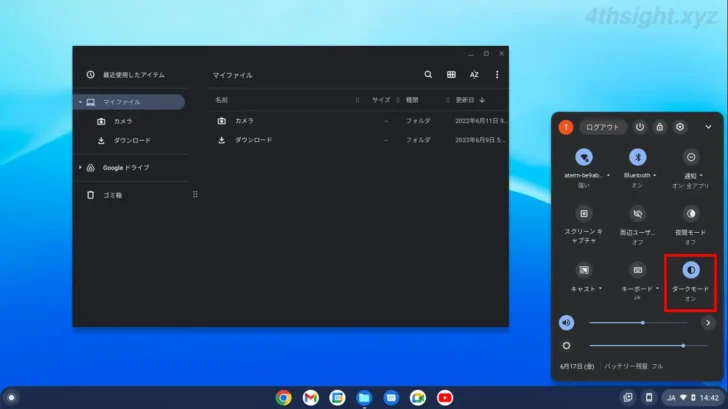Image resolution: width=728 pixels, height=409 pixels.
Task: Toggle 通知 notifications do-not-disturb
Action: click(691, 157)
